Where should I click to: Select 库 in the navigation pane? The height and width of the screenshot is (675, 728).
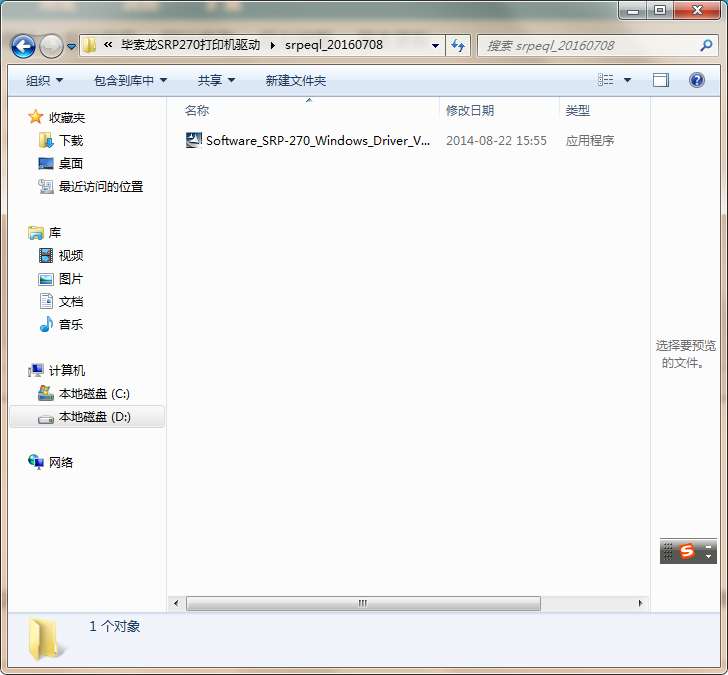coord(55,233)
